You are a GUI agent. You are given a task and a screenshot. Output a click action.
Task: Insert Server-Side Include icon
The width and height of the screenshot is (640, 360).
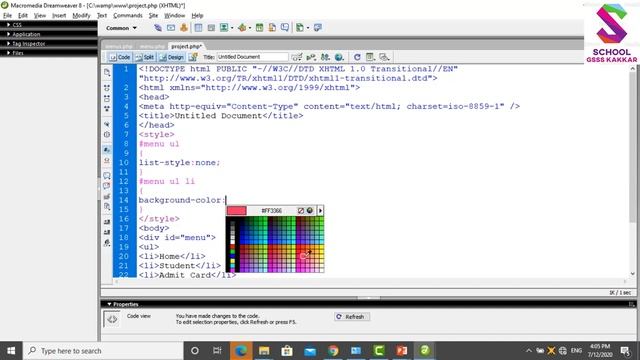tap(272, 28)
